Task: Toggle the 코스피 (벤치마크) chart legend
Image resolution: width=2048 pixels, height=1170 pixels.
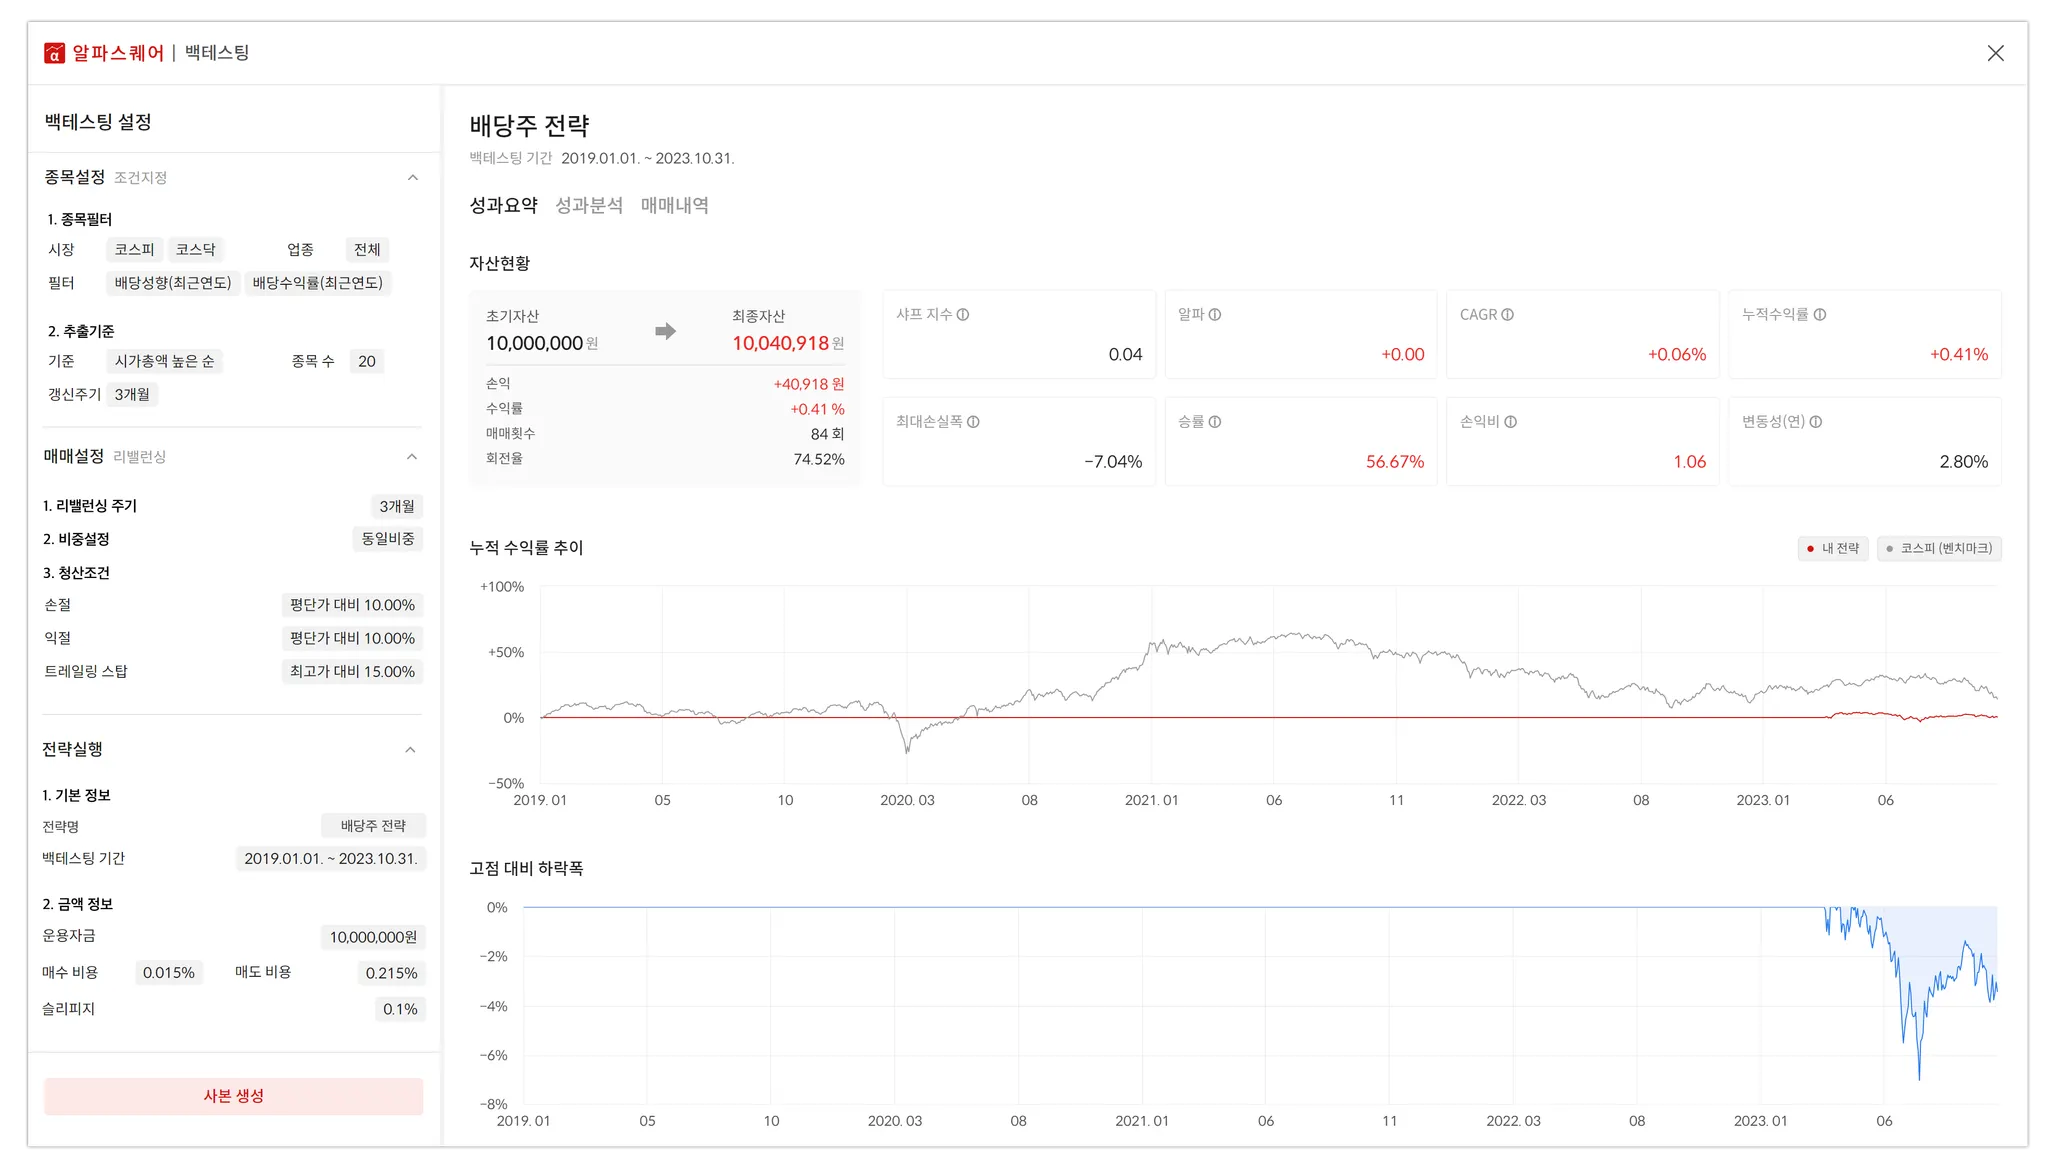Action: click(1939, 548)
